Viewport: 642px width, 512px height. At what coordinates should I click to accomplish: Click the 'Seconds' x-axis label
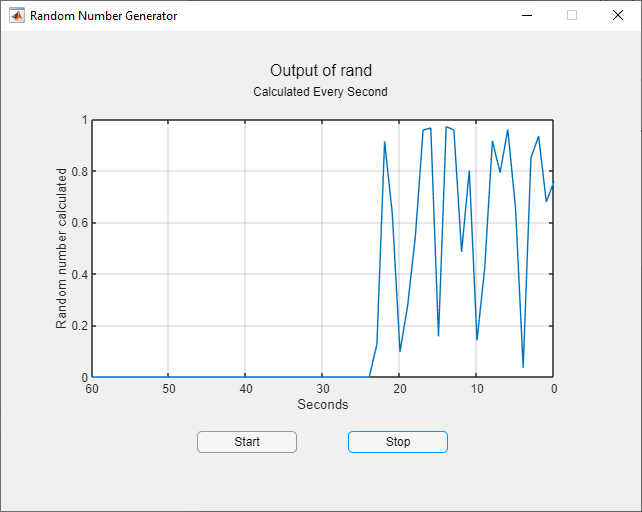click(x=323, y=404)
